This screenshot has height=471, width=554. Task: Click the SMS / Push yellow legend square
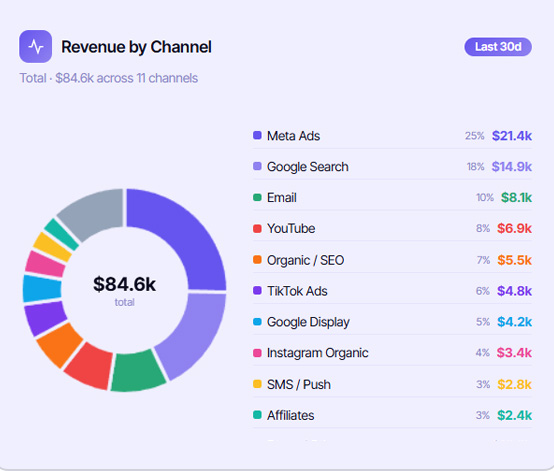tap(257, 384)
